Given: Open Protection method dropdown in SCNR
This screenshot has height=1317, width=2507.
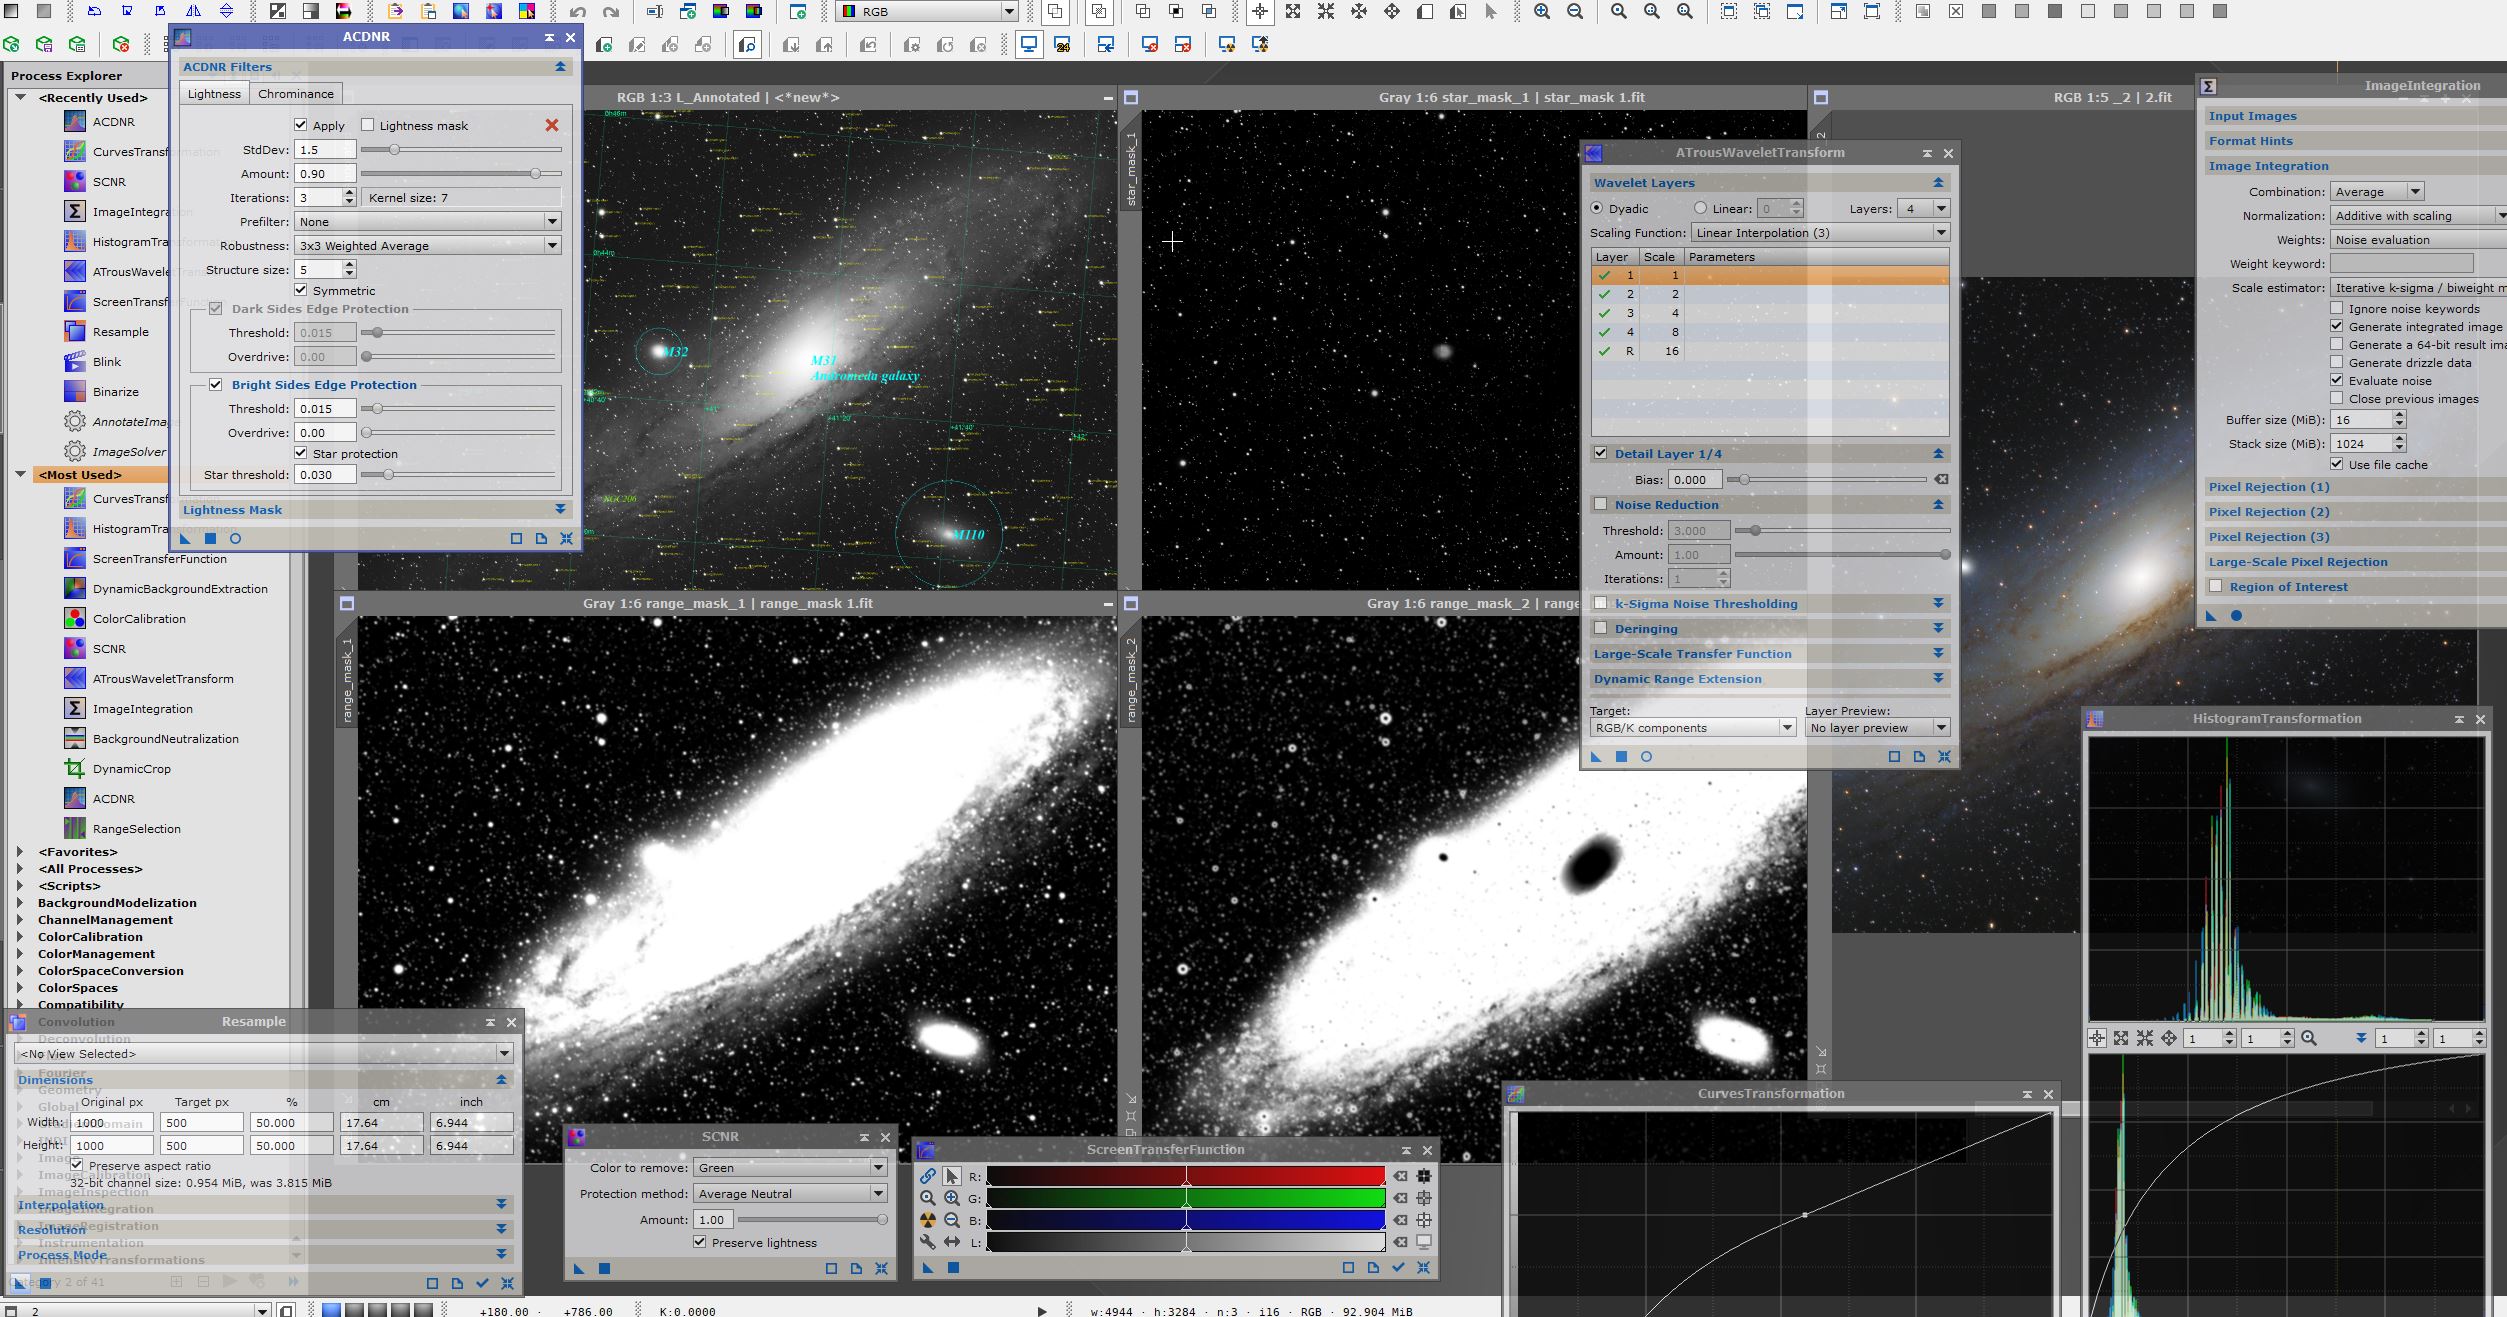Looking at the screenshot, I should (x=790, y=1193).
